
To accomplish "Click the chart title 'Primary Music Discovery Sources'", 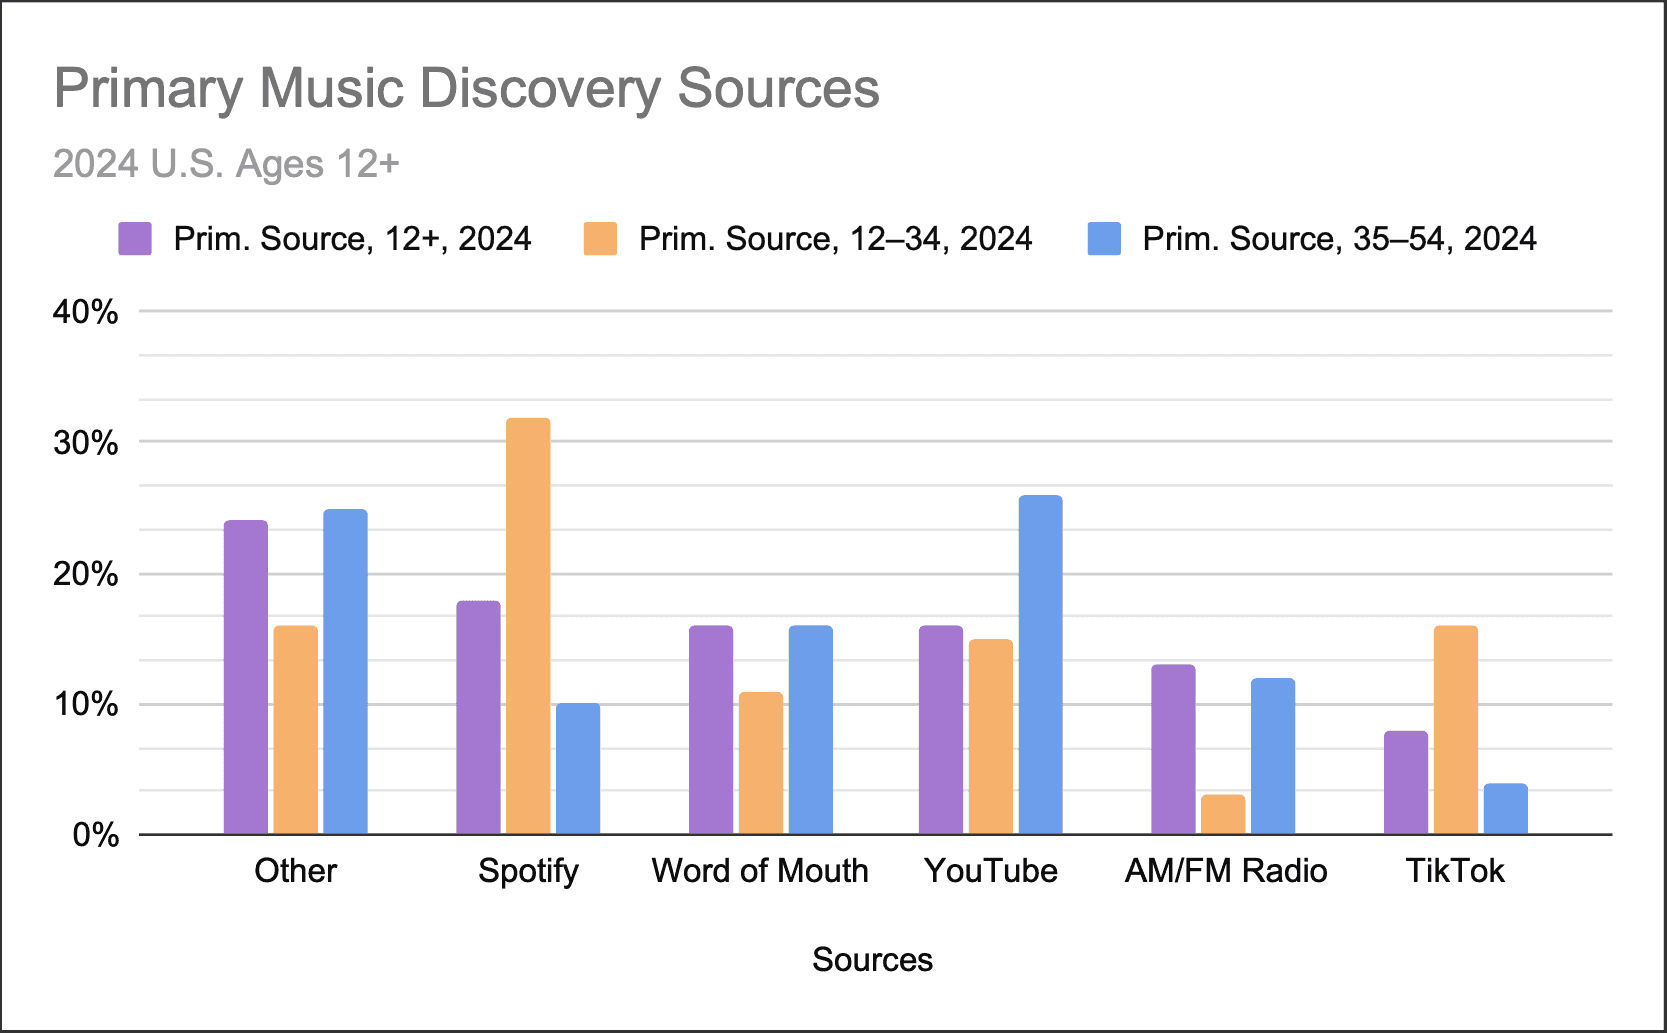I will [x=467, y=89].
